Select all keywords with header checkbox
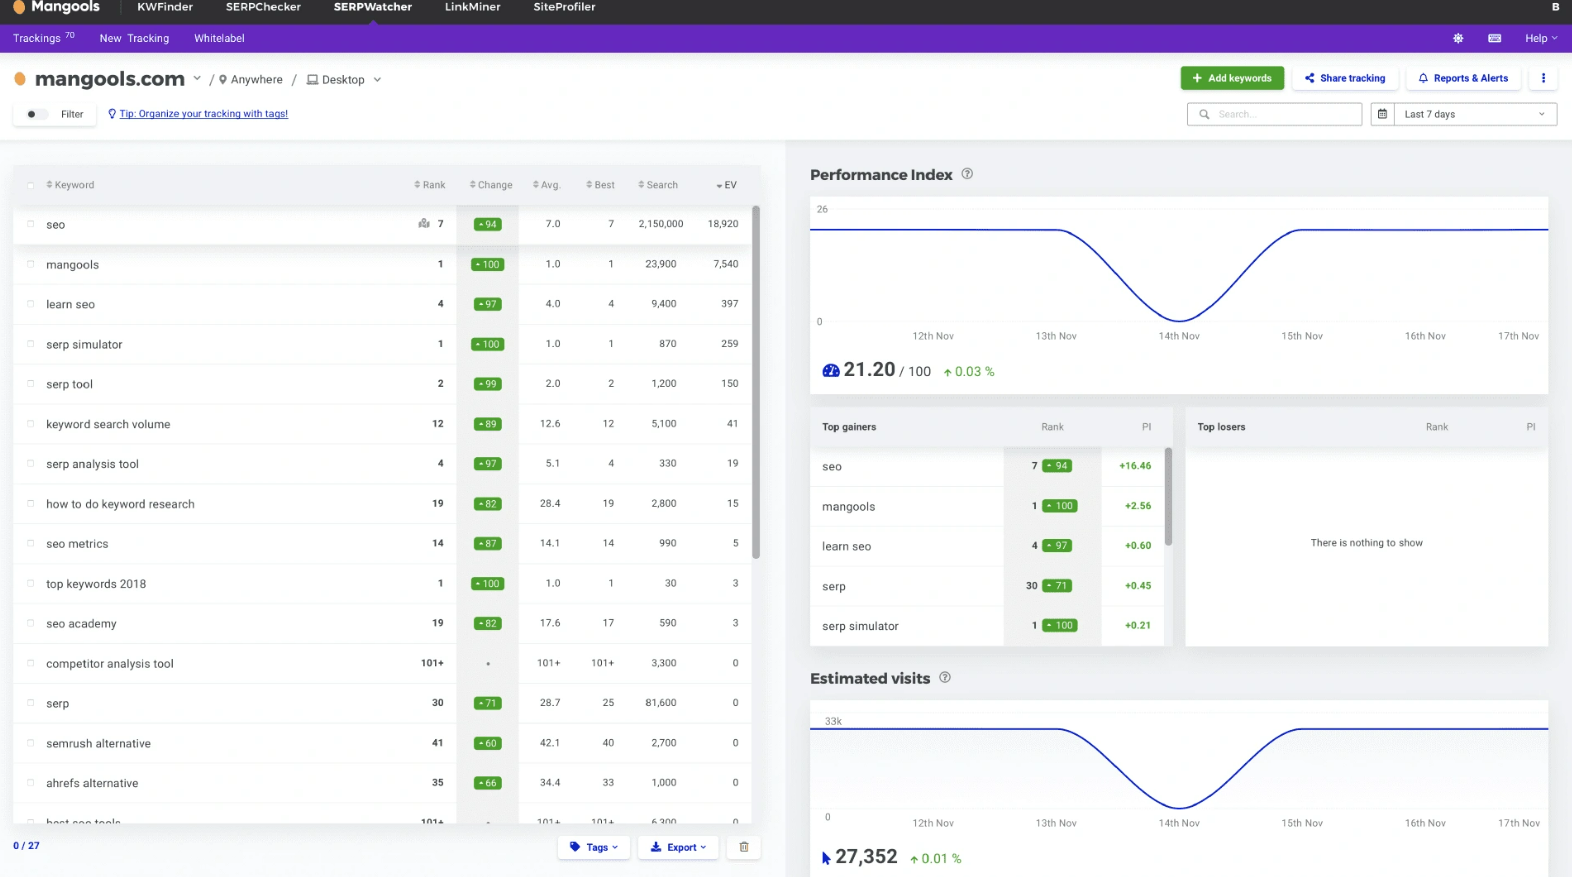Screen dimensions: 1572x877 [31, 185]
